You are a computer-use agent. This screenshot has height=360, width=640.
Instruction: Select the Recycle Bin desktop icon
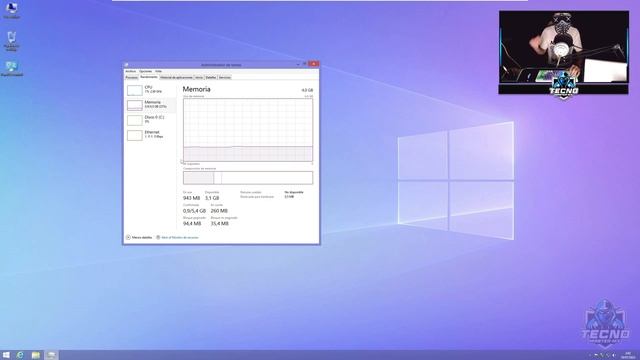11,41
